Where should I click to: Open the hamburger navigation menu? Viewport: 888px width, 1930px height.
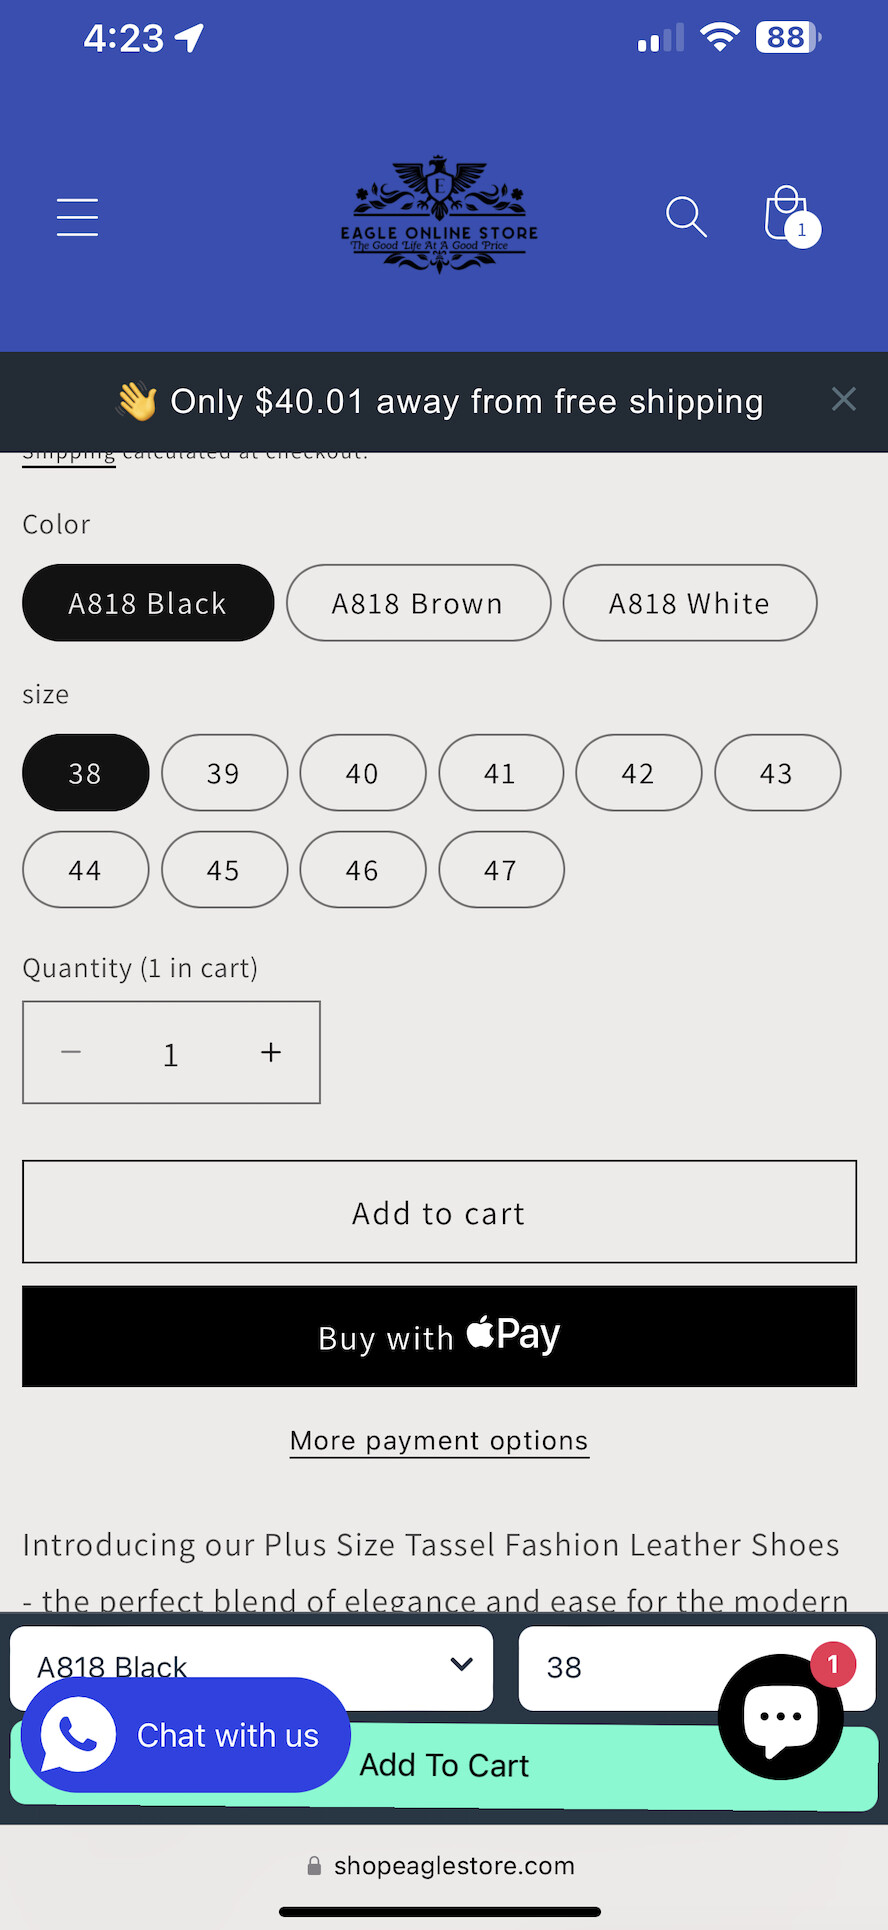(x=77, y=217)
